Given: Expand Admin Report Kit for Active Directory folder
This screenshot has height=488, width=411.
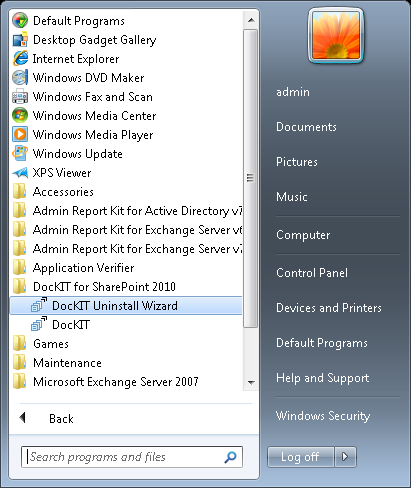Looking at the screenshot, I should (126, 211).
